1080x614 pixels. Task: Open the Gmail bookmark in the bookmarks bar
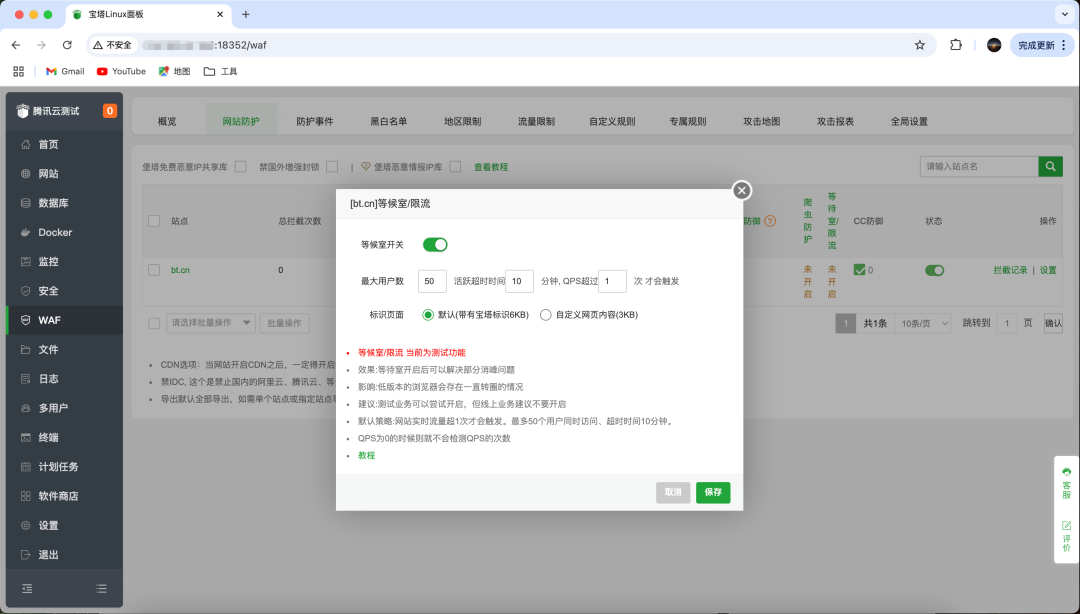pos(64,71)
